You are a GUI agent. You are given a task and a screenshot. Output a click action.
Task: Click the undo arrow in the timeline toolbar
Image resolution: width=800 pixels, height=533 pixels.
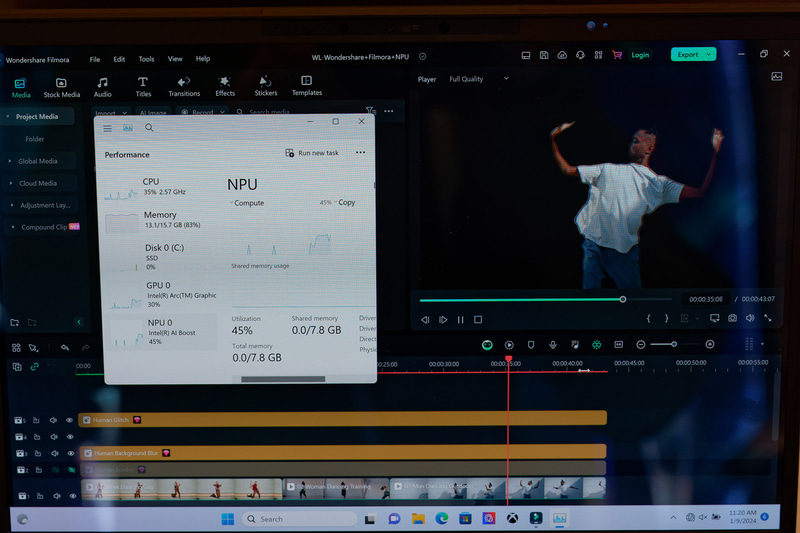[64, 348]
